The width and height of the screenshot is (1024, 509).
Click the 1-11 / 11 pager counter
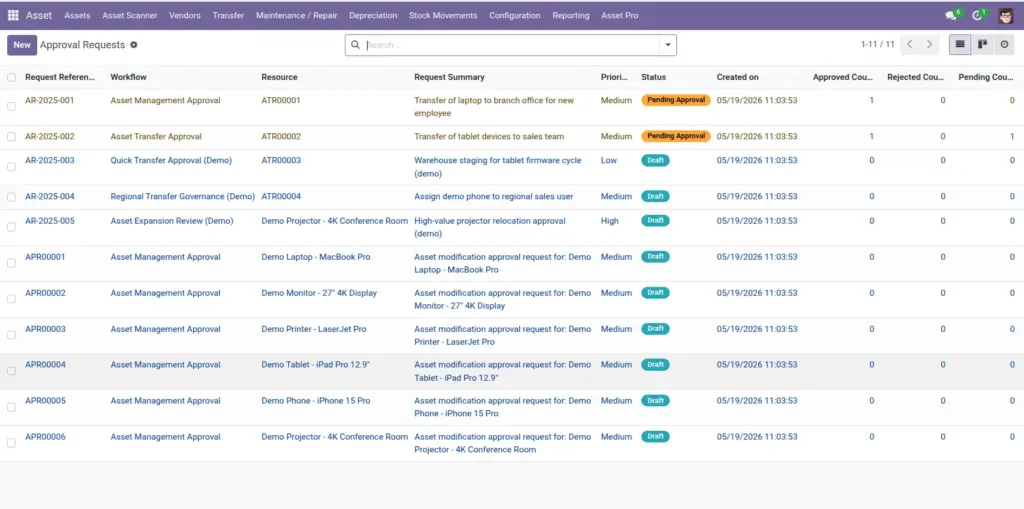pyautogui.click(x=877, y=44)
